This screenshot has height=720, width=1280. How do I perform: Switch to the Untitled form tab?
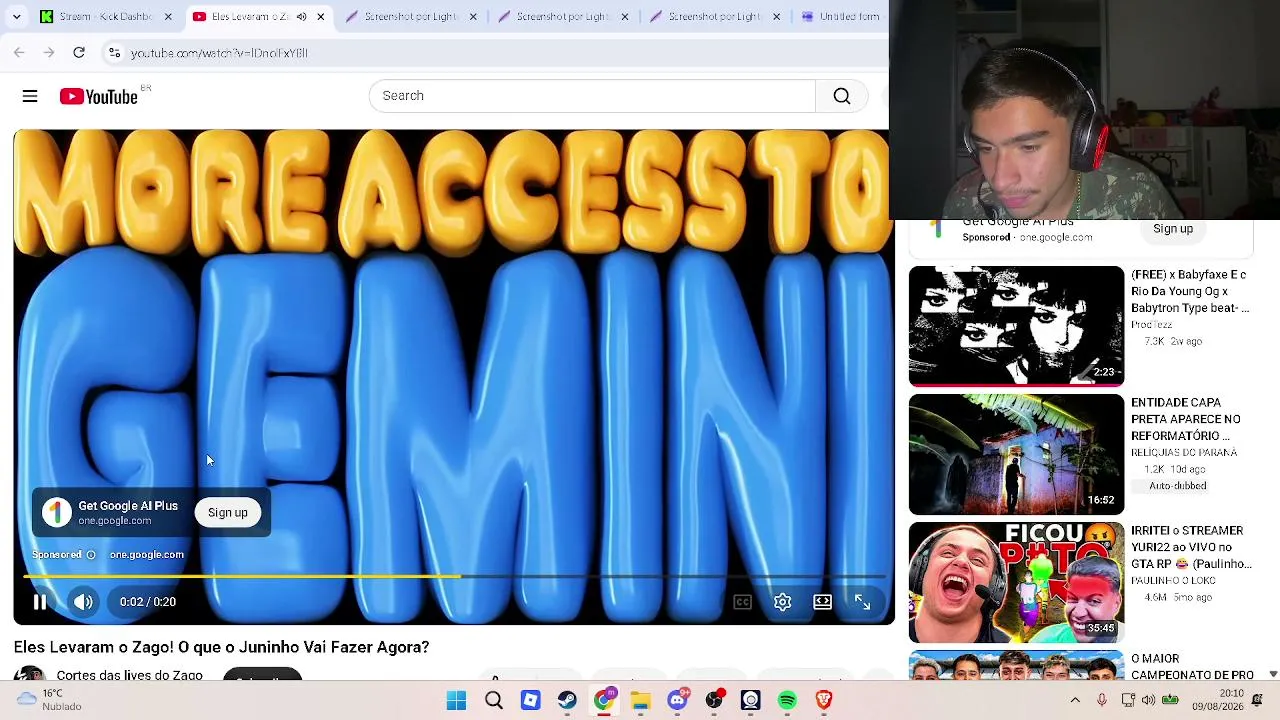[842, 17]
